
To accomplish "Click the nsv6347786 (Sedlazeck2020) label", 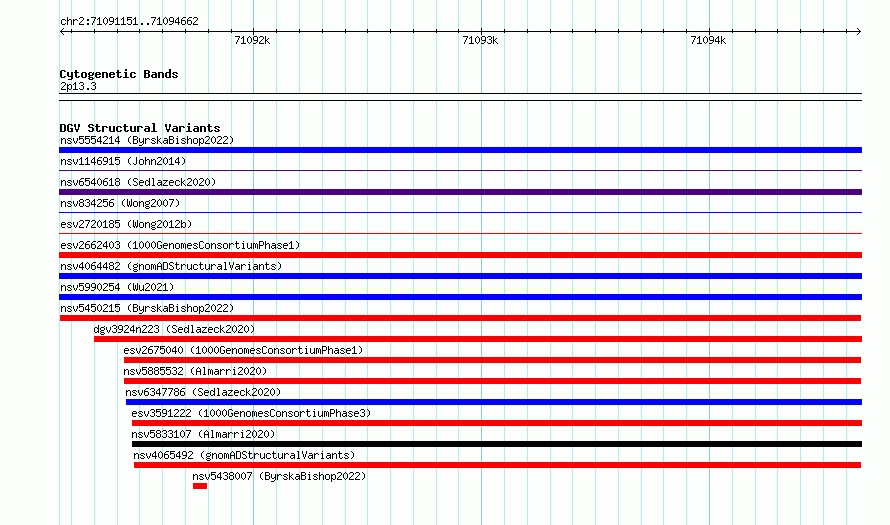I will click(203, 392).
